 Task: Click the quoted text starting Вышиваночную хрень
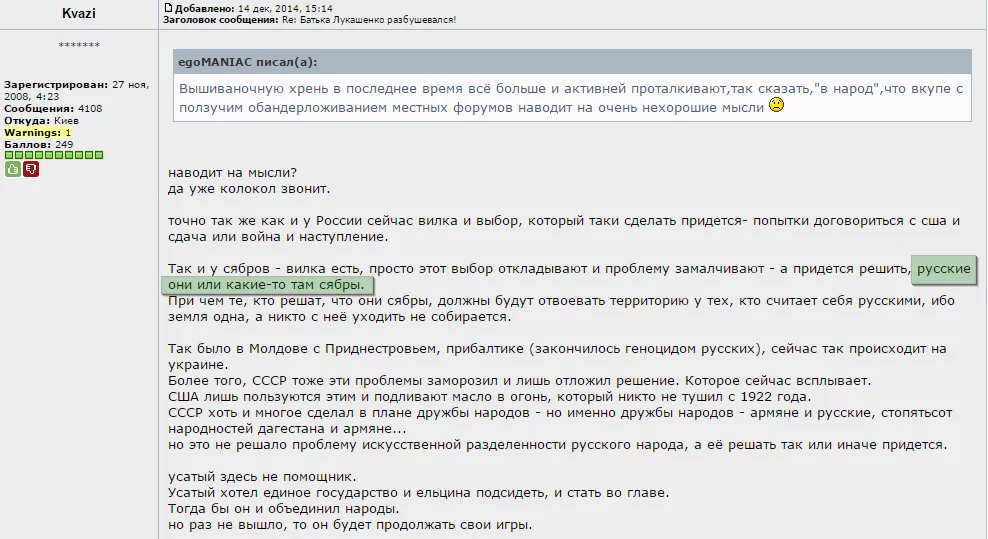(x=571, y=98)
